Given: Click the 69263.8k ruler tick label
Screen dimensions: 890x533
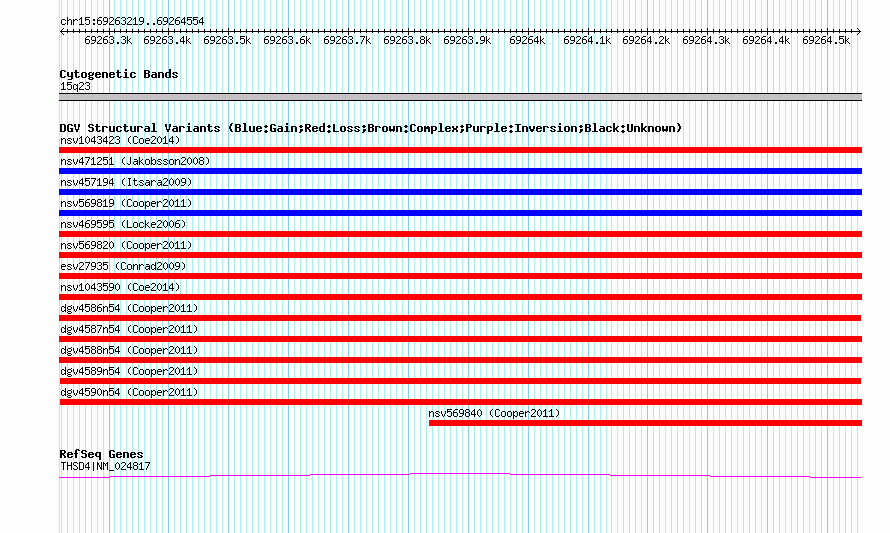Looking at the screenshot, I should pos(407,40).
